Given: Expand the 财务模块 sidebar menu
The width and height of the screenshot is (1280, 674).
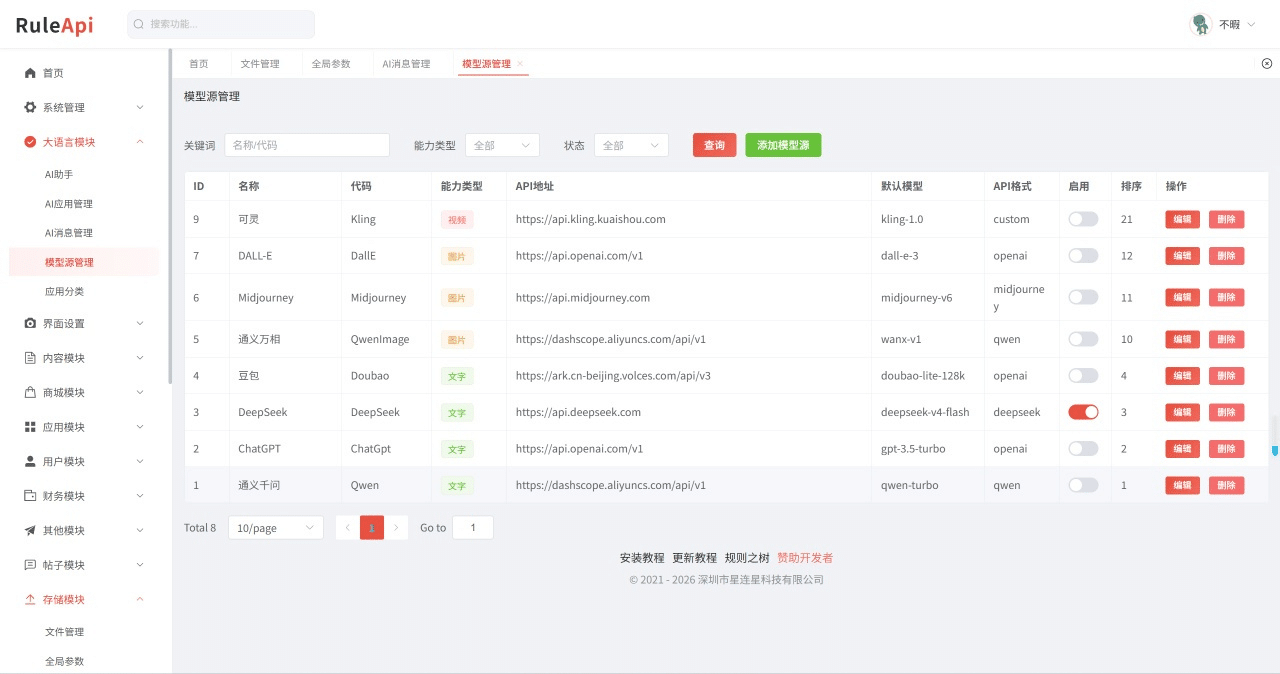Looking at the screenshot, I should [140, 496].
